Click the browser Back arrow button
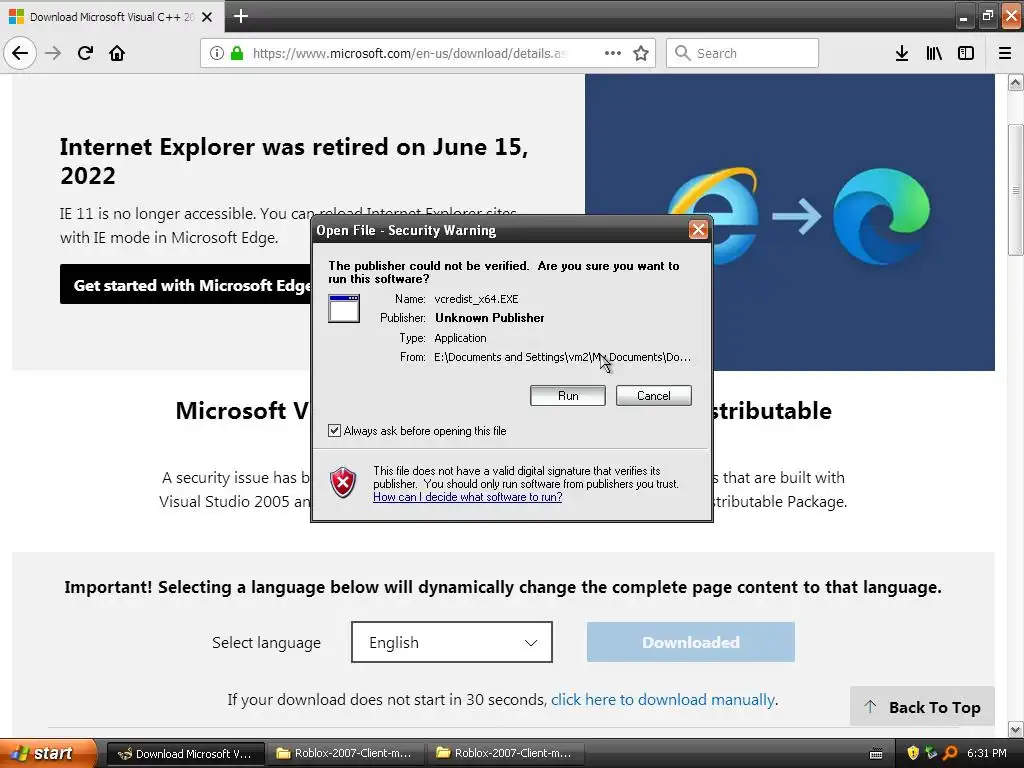The image size is (1024, 768). (20, 53)
